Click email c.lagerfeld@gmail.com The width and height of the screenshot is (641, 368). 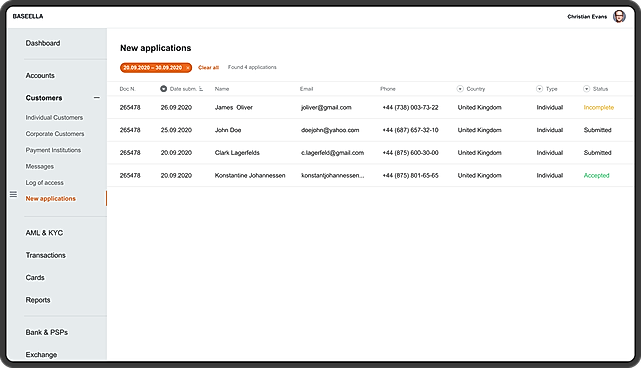point(332,153)
